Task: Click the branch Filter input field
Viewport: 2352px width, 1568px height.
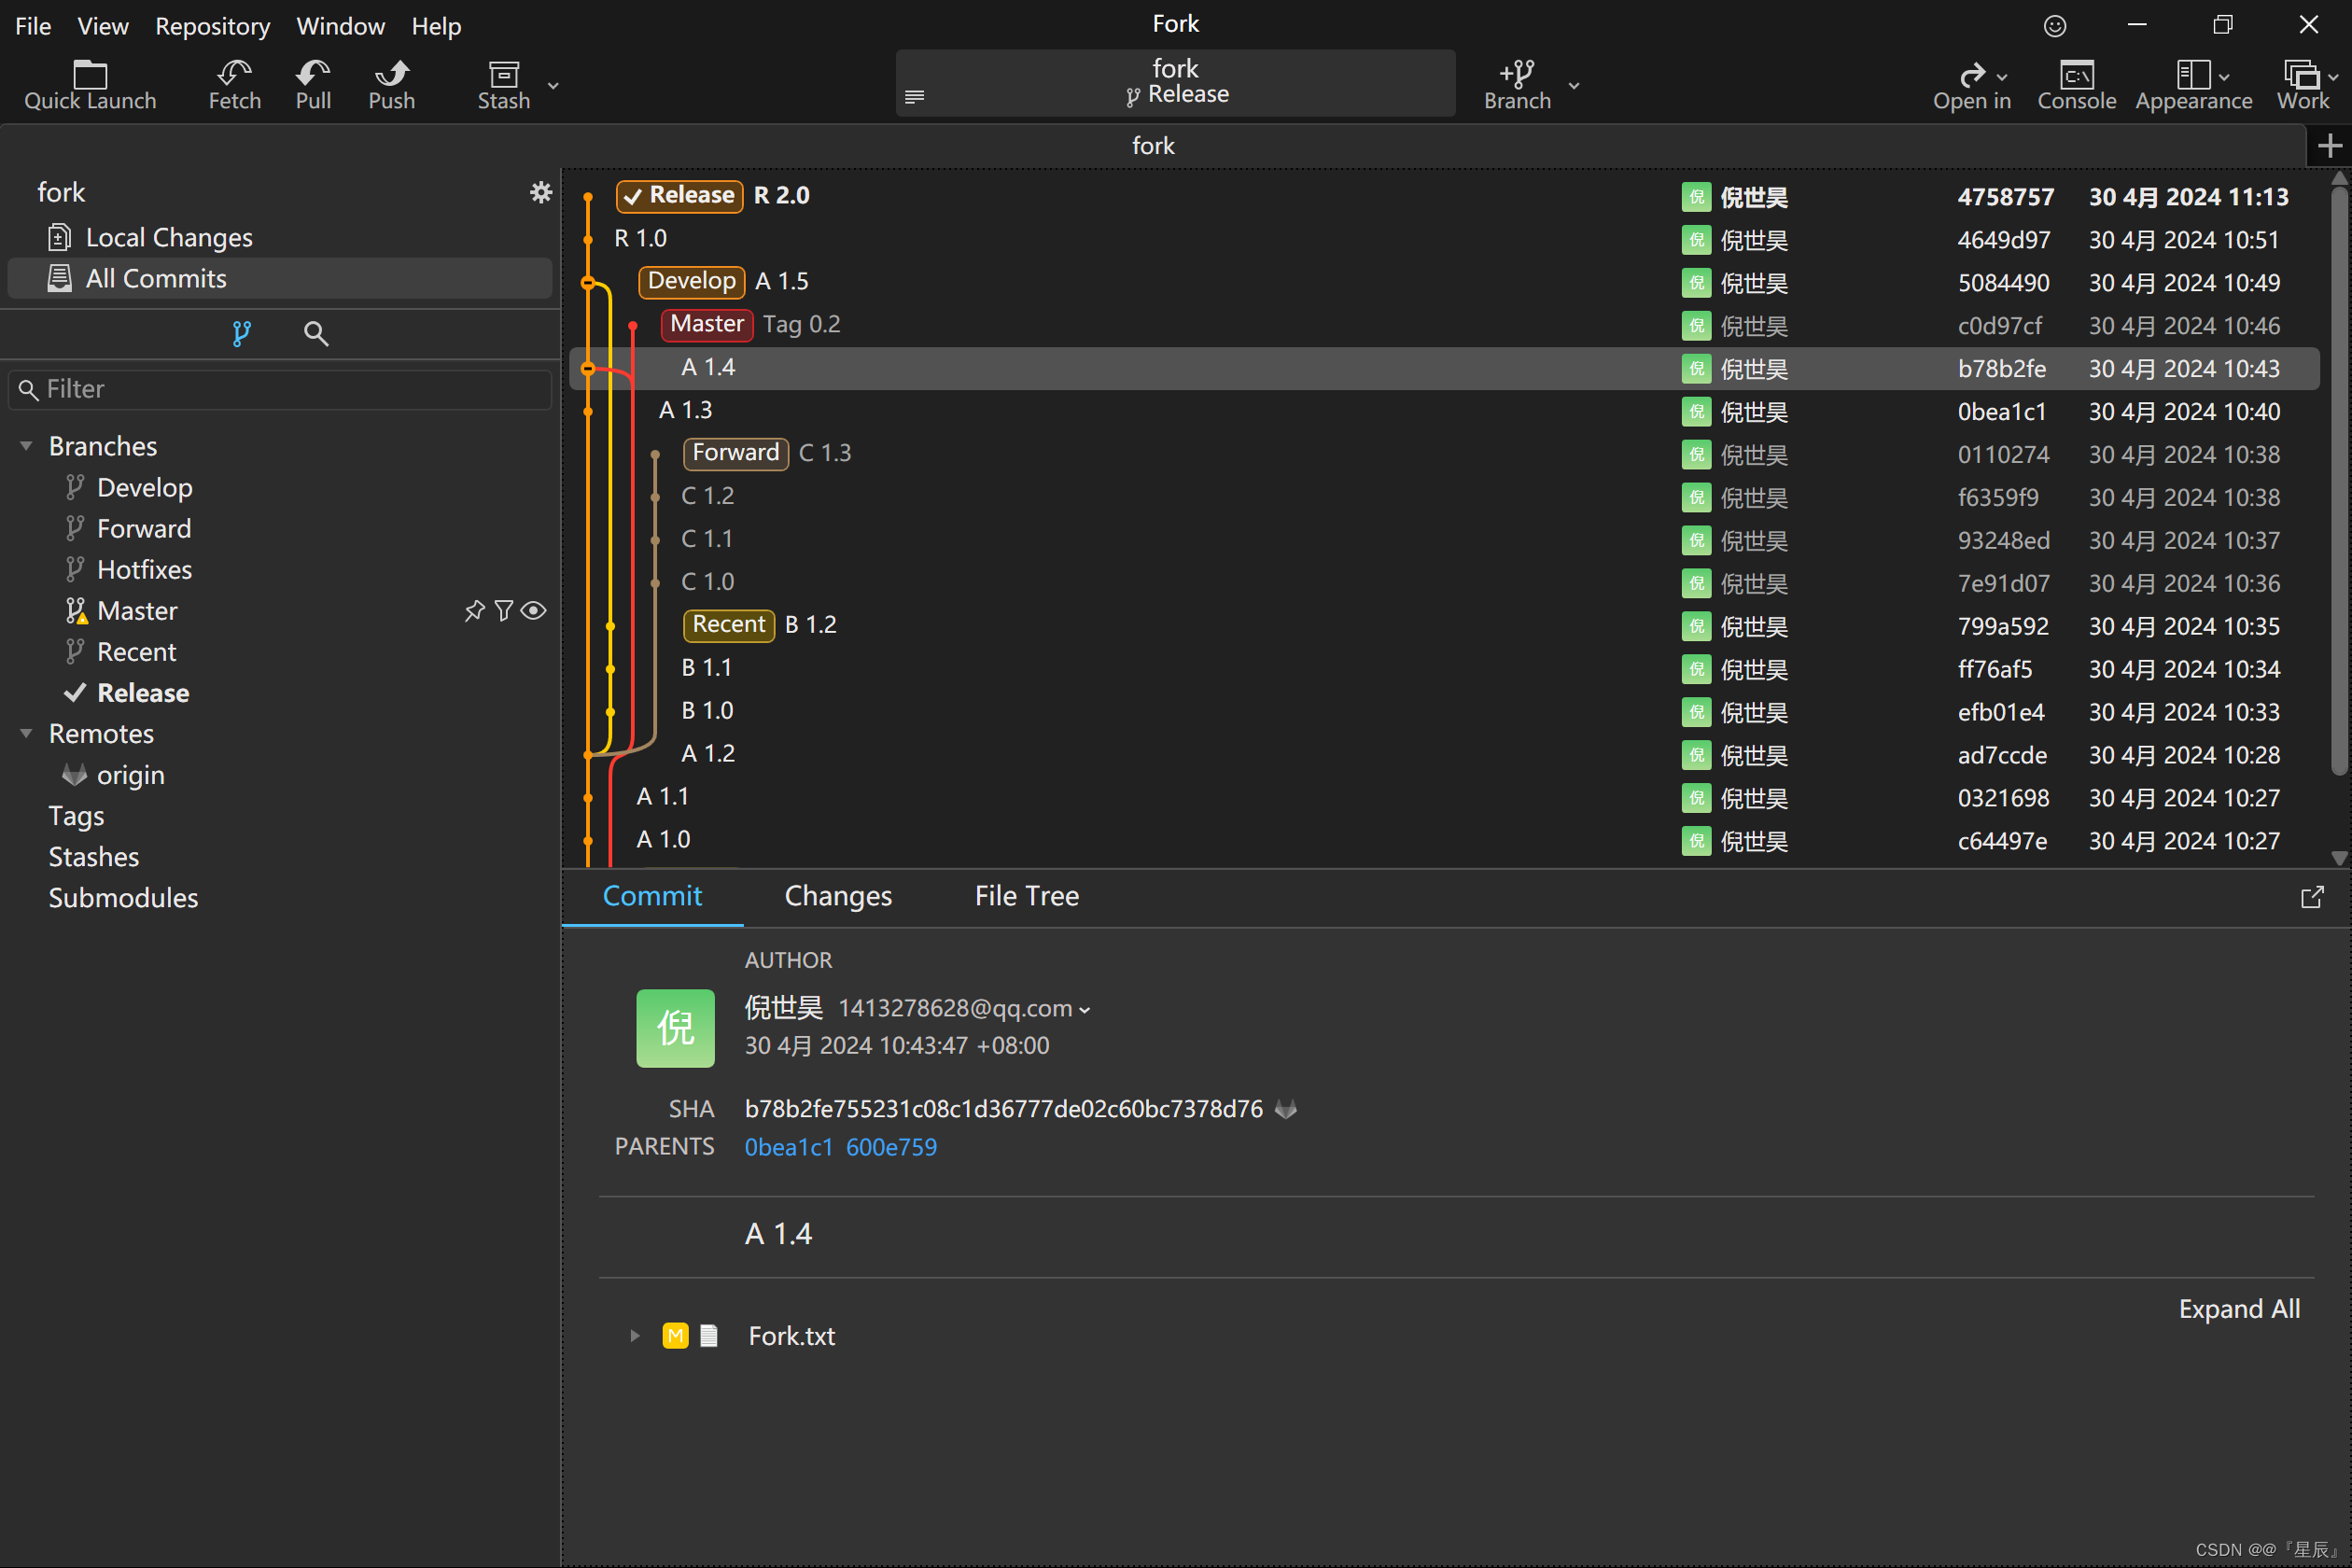Action: coord(290,389)
